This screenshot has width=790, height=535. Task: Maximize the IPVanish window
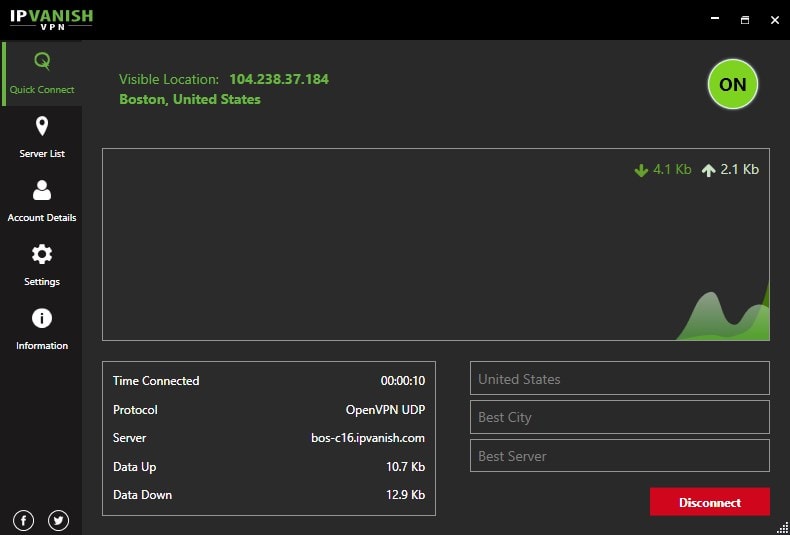click(x=745, y=20)
